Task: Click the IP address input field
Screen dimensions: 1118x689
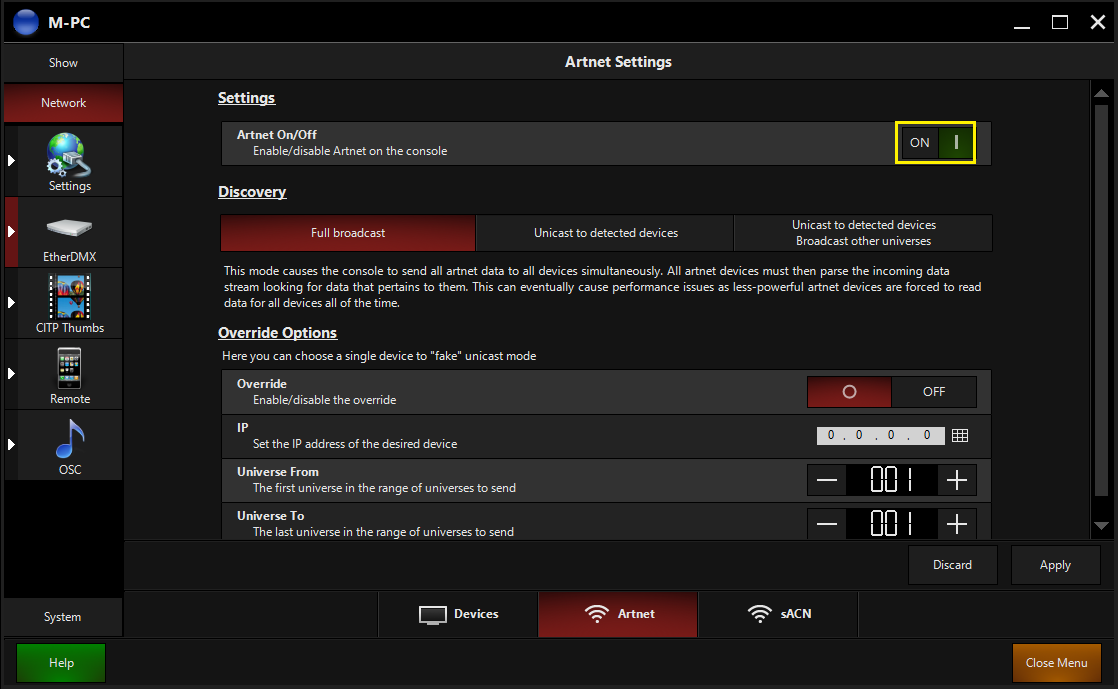Action: [880, 435]
